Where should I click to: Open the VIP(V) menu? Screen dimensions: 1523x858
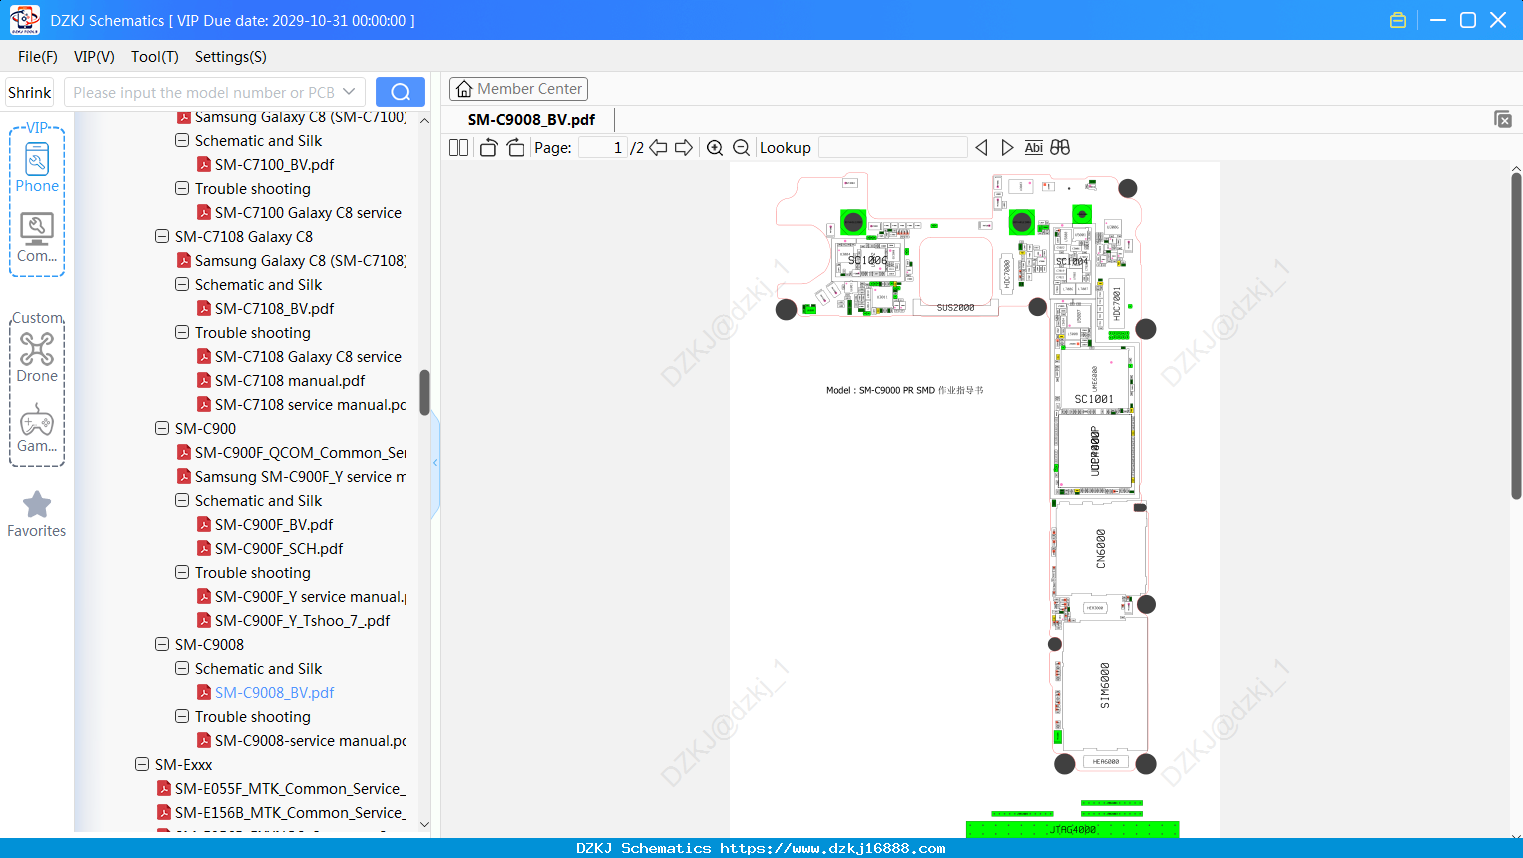point(94,57)
